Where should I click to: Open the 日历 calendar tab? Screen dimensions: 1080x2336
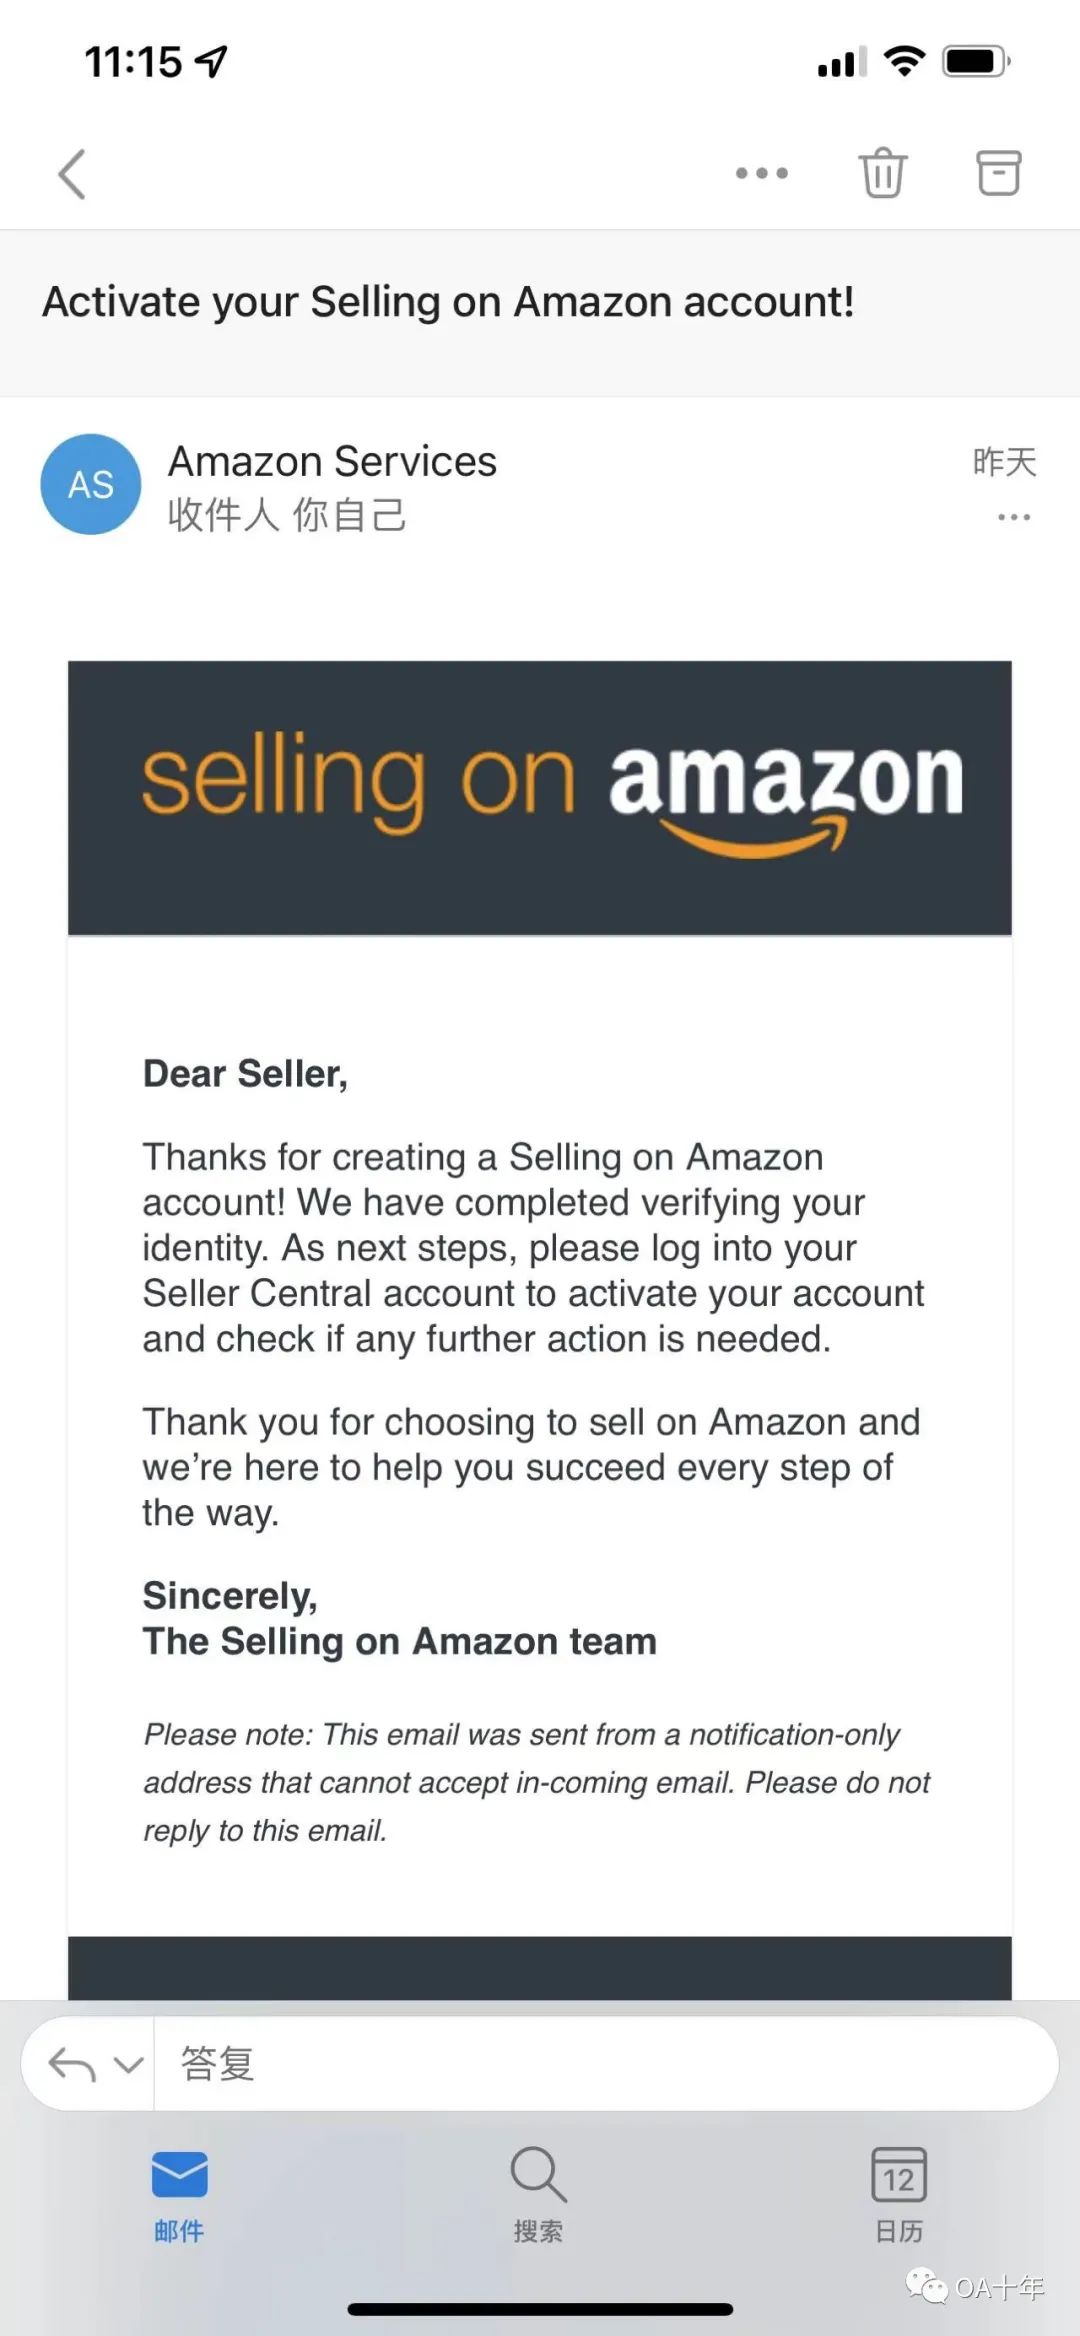[x=898, y=2190]
